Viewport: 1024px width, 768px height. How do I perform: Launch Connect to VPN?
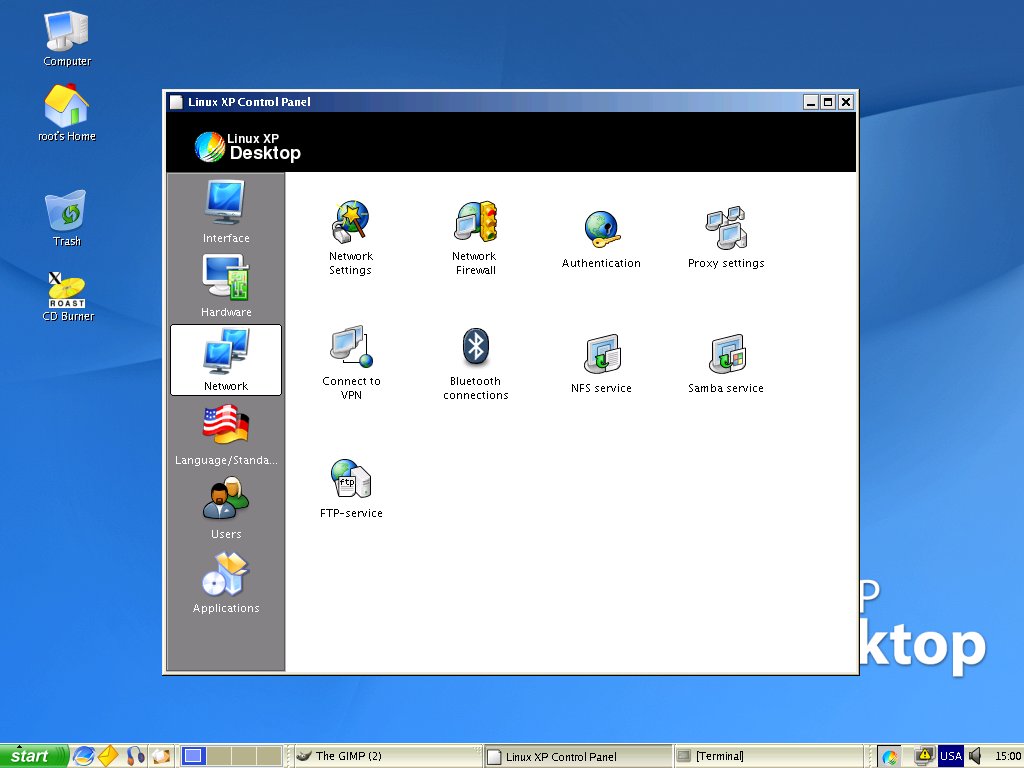tap(351, 362)
